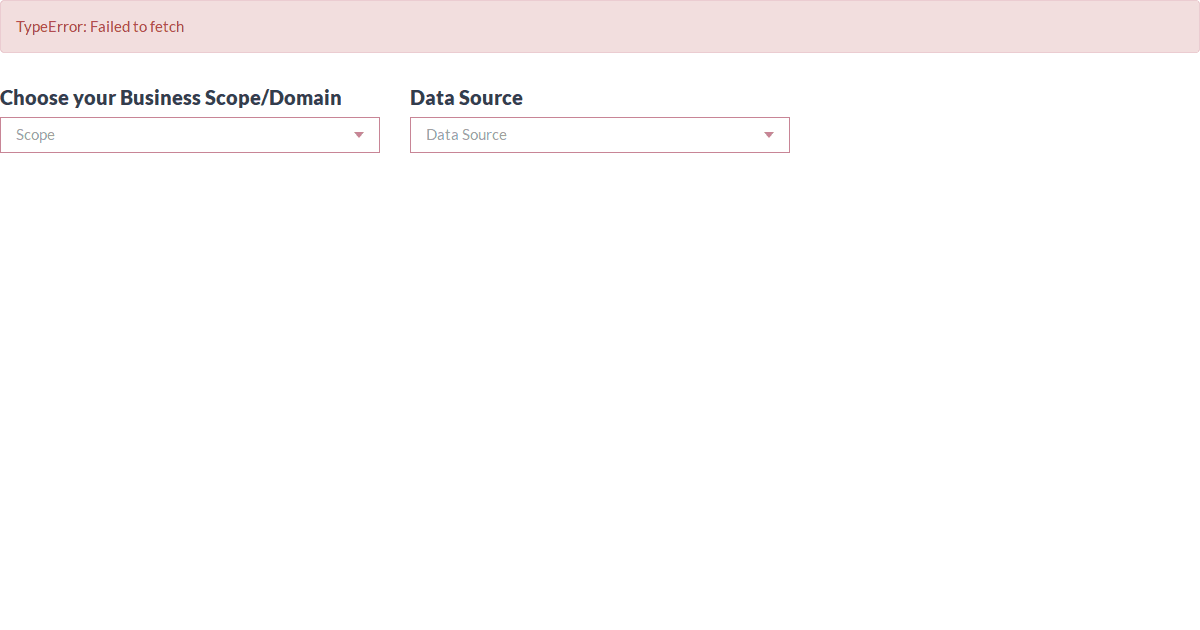This screenshot has width=1200, height=630.
Task: Click the word 'TypeError' in the alert
Action: (50, 27)
